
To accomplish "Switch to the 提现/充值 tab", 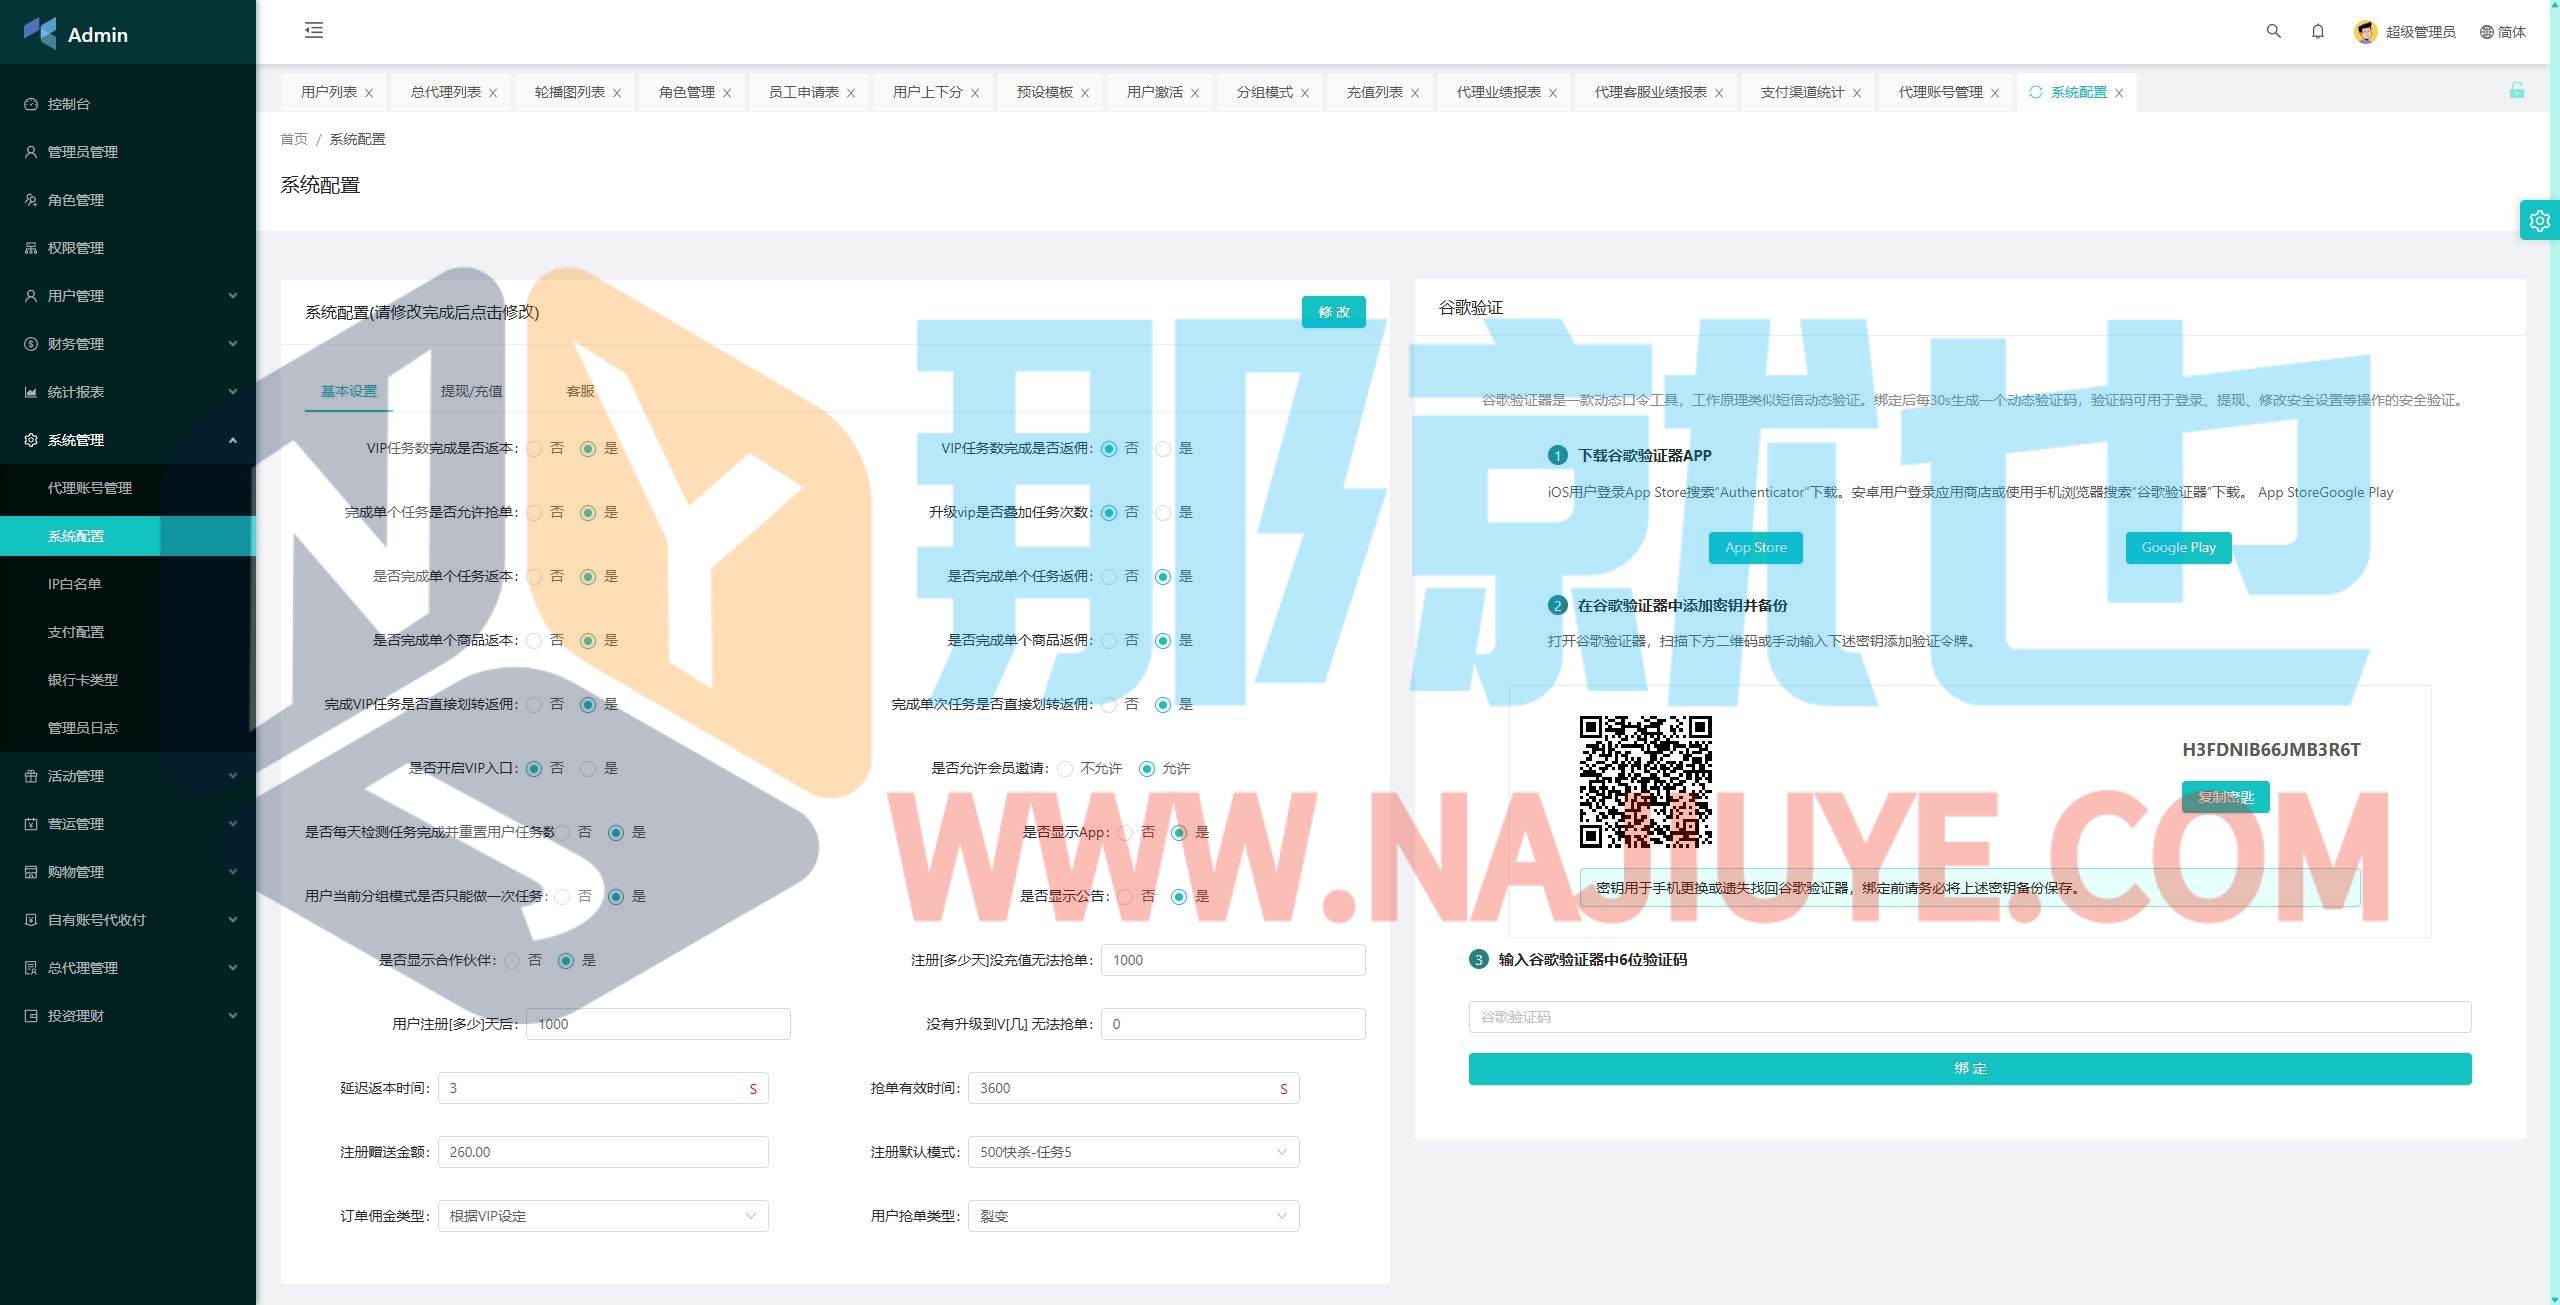I will (x=471, y=391).
